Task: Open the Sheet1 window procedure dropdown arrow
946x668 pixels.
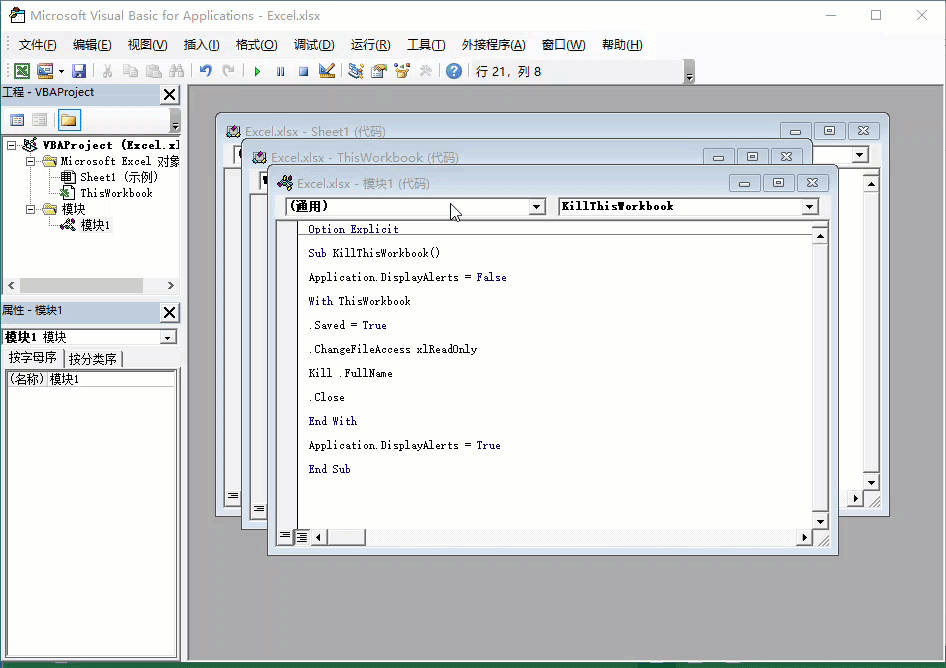Action: point(860,155)
